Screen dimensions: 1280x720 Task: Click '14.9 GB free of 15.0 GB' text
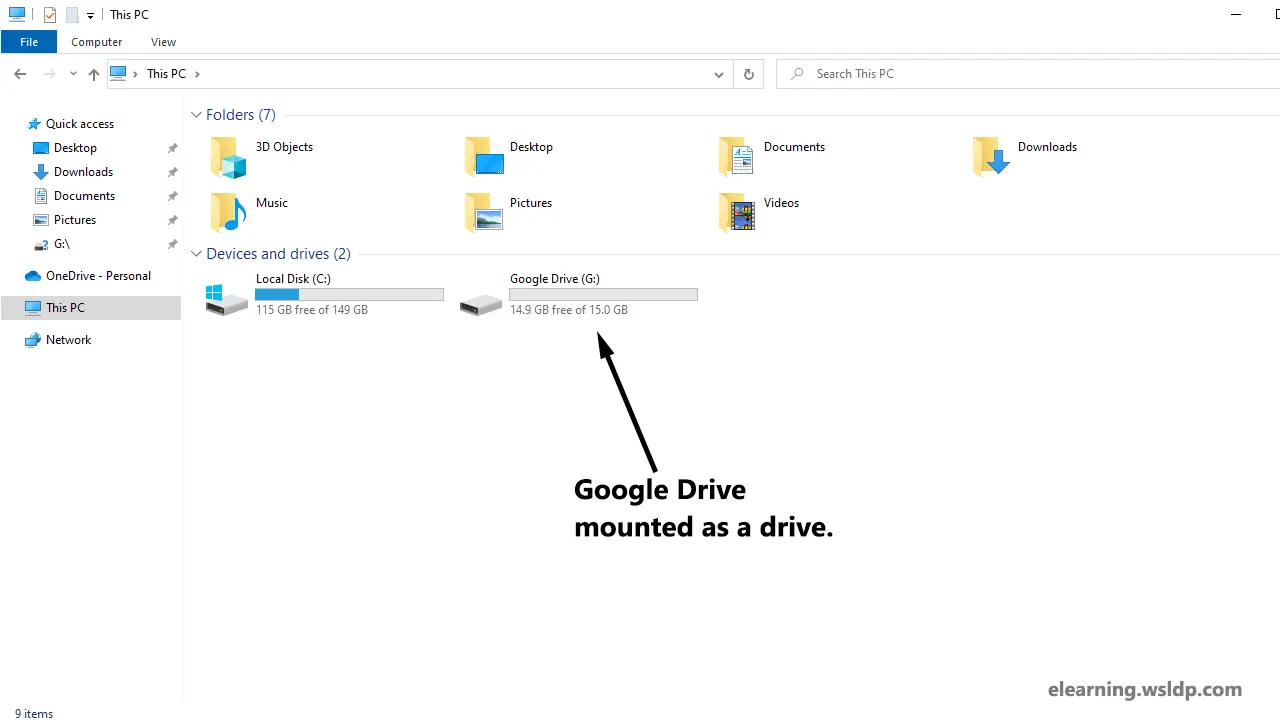(x=569, y=310)
